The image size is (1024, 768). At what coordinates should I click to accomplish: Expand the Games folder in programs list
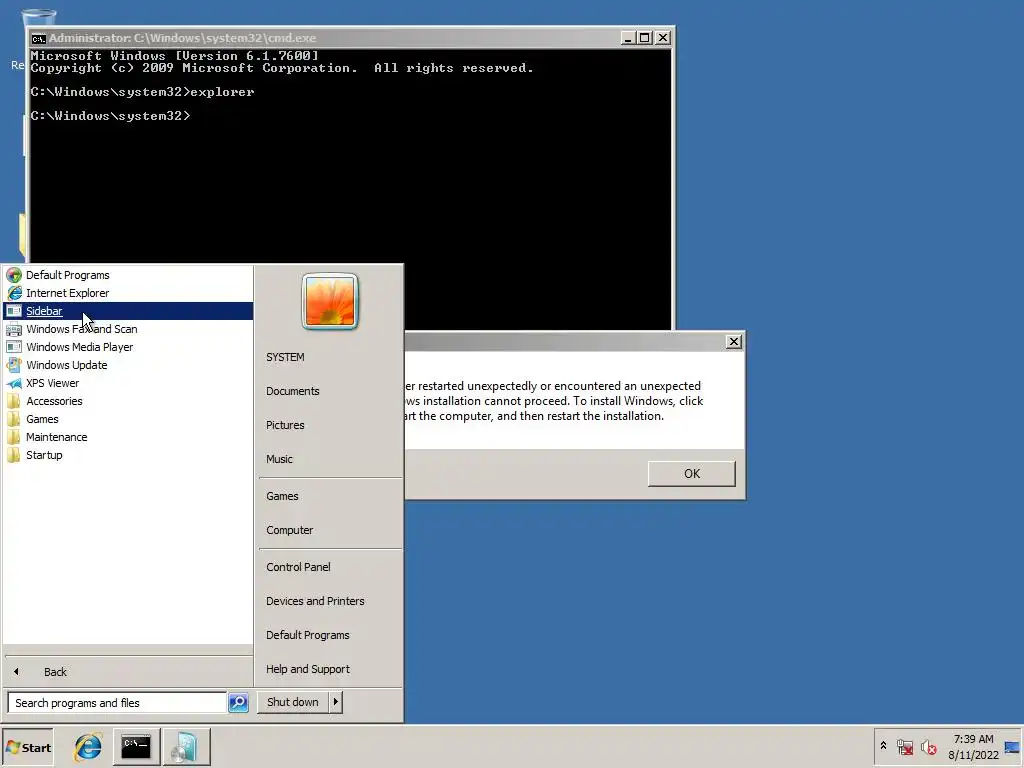128,419
